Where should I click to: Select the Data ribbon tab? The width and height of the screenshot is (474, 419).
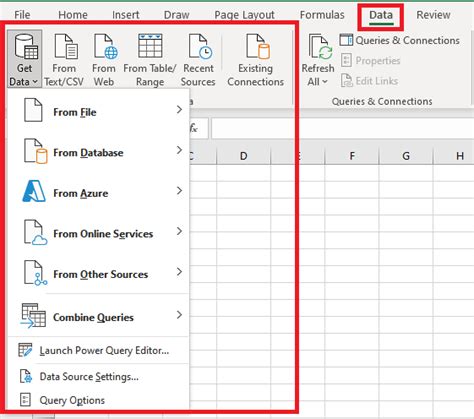point(381,15)
